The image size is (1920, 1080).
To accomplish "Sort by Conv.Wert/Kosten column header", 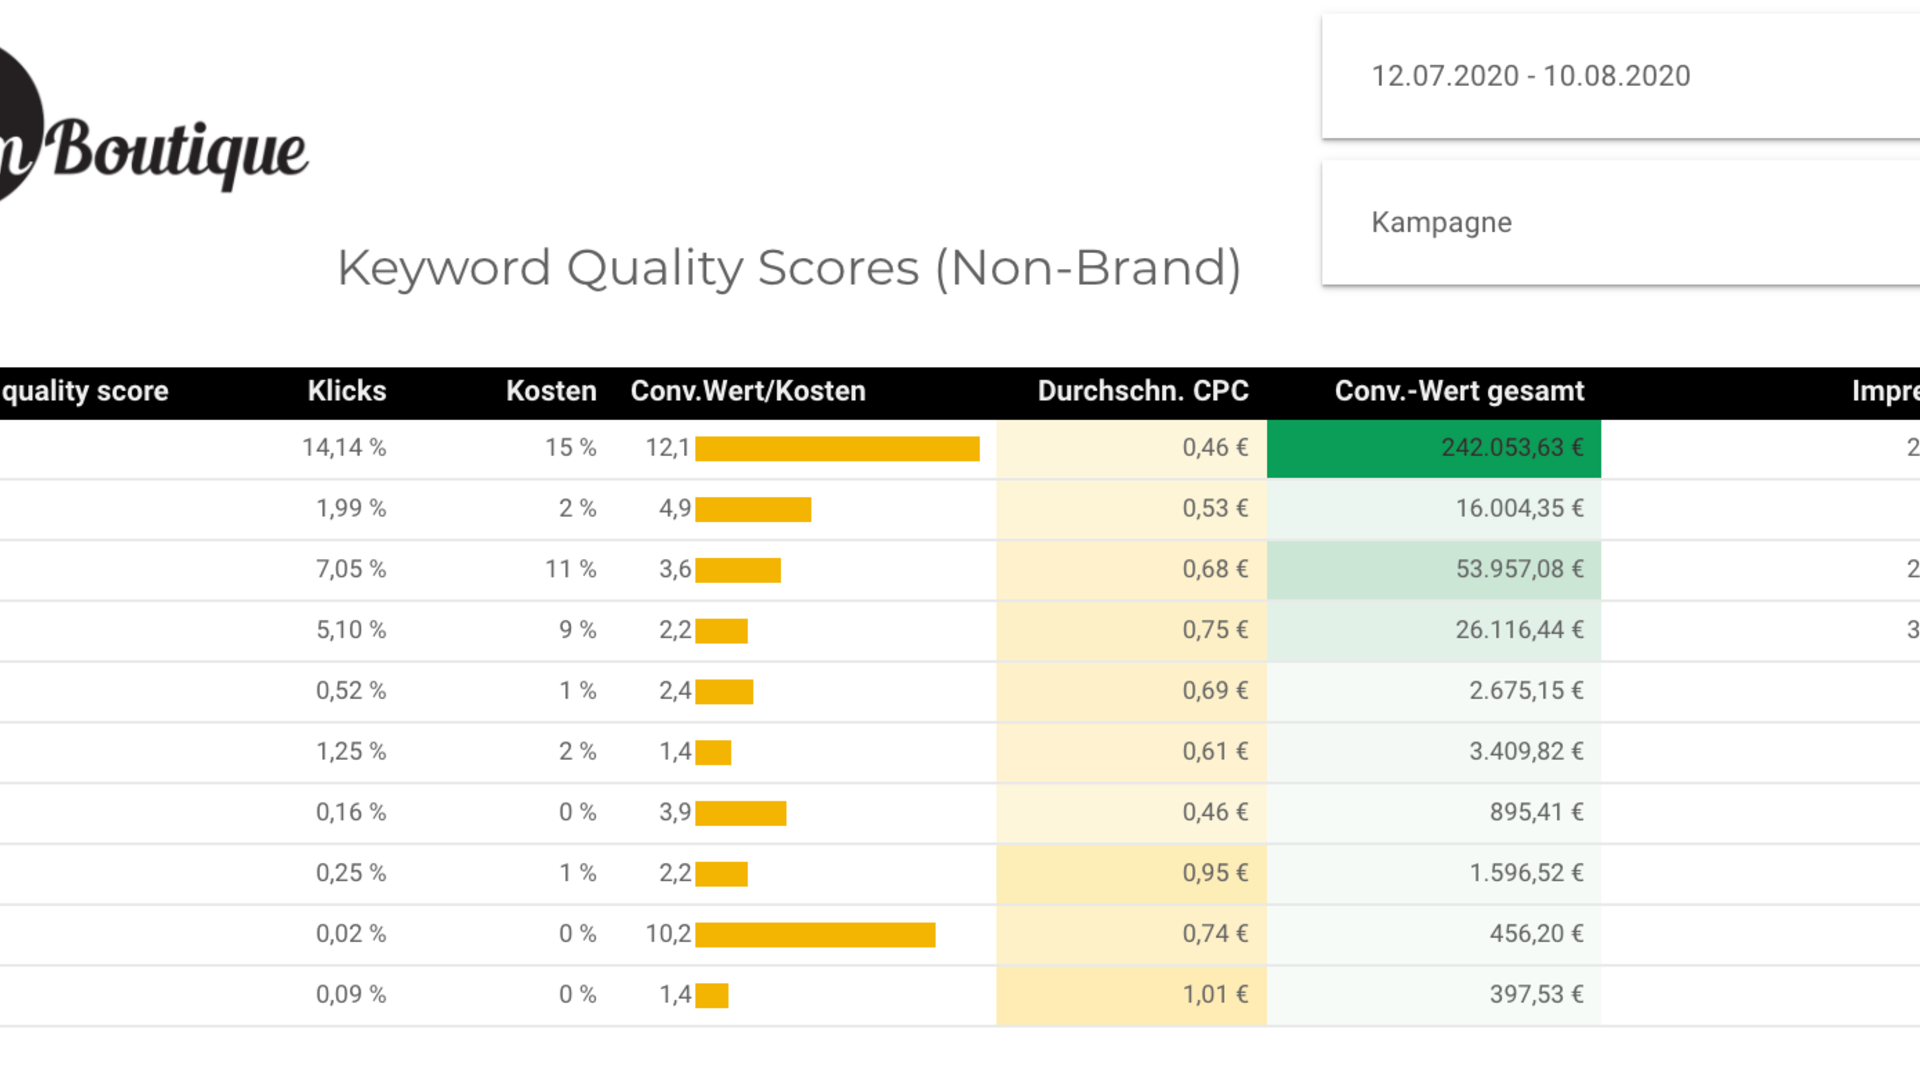I will pos(748,391).
